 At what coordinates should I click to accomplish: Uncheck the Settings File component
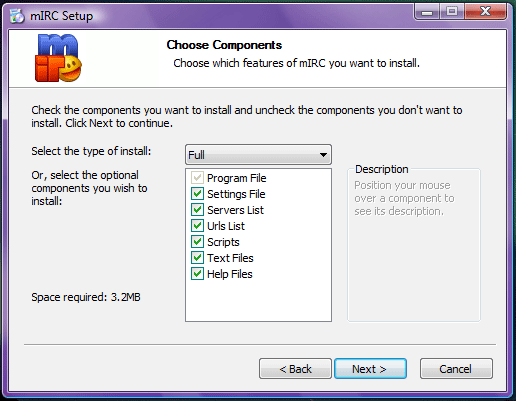197,194
